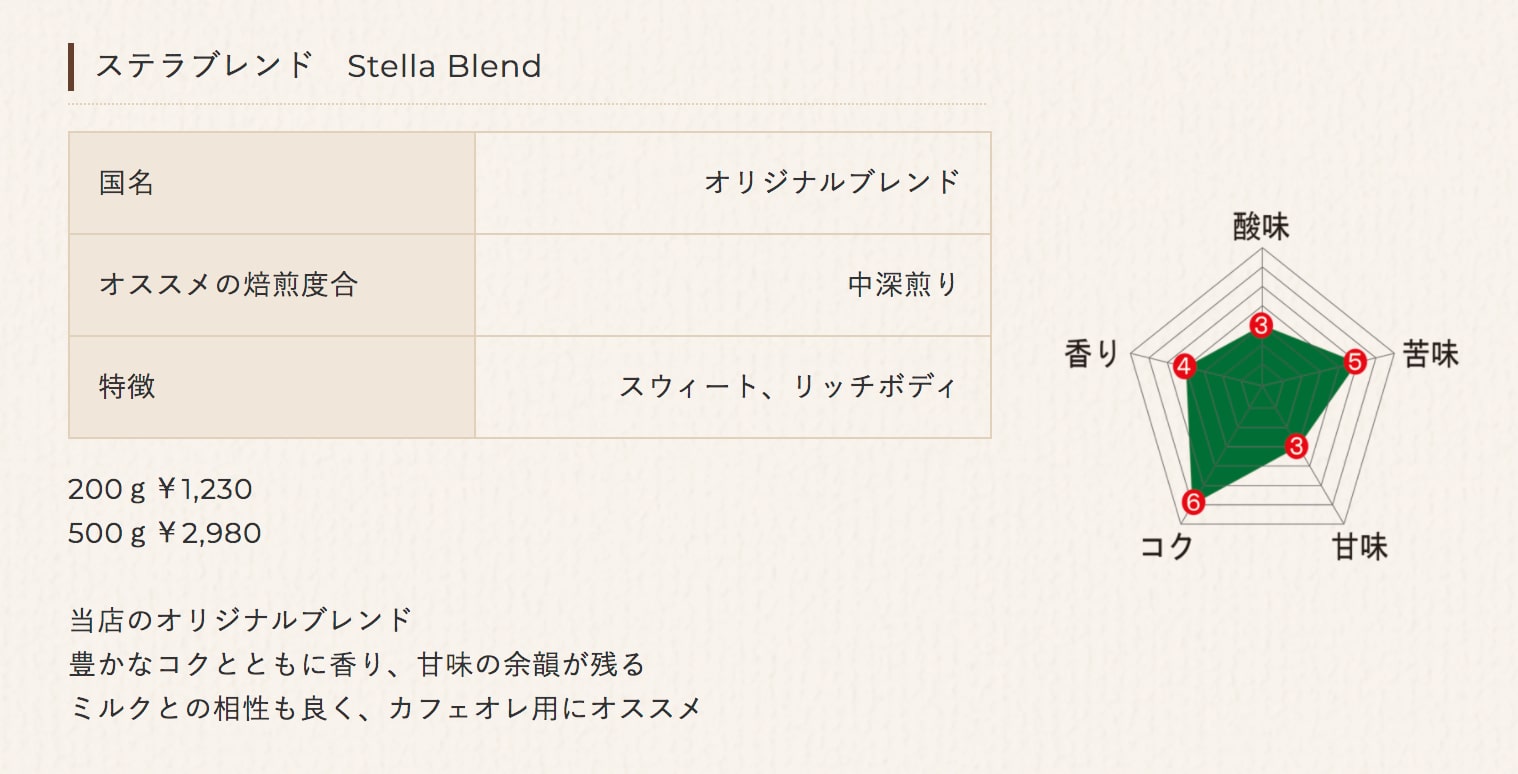
Task: Click the red 4 marker for 香り
Action: click(x=1184, y=367)
